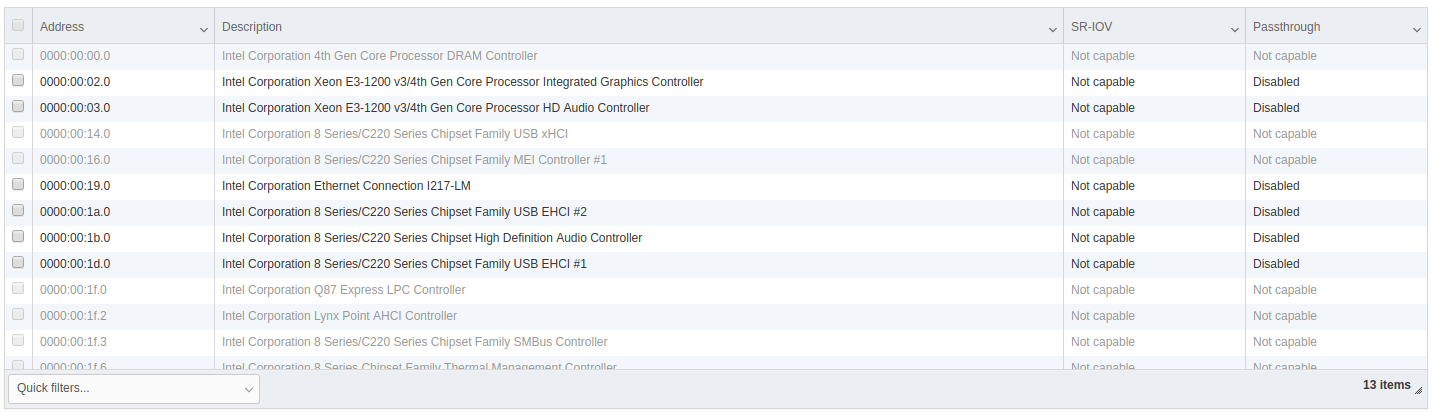Image resolution: width=1433 pixels, height=414 pixels.
Task: Check the box for address 0000:00:1b.0
Action: (x=17, y=236)
